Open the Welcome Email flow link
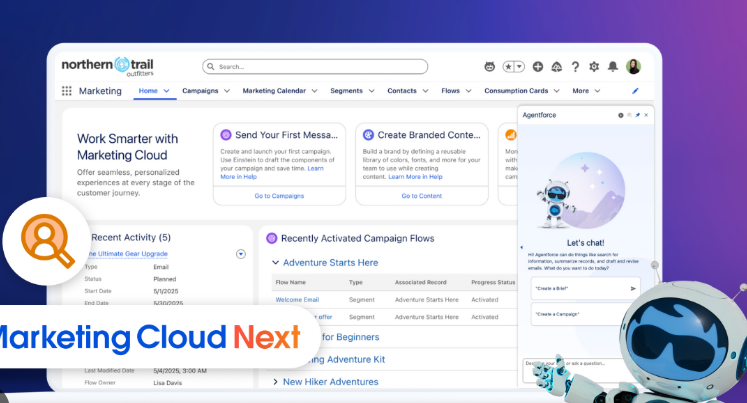This screenshot has height=403, width=747. click(297, 299)
